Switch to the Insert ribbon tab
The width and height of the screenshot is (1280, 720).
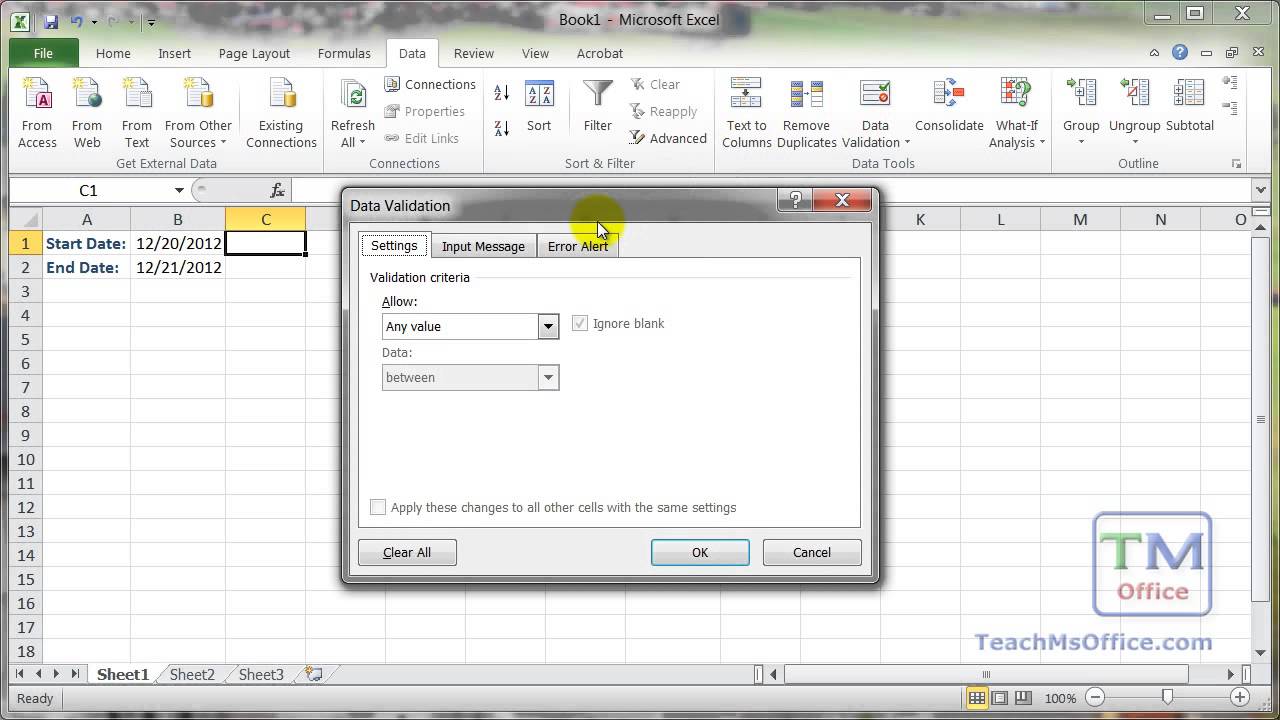(x=174, y=53)
